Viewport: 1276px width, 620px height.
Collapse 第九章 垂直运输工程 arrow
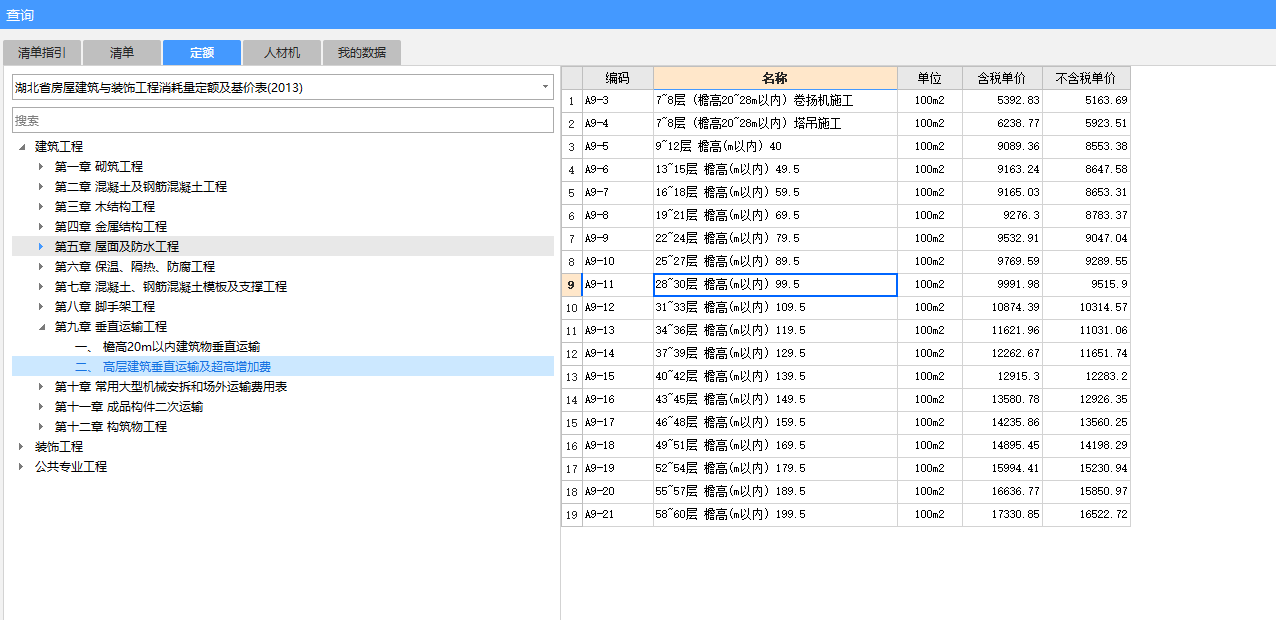(41, 327)
